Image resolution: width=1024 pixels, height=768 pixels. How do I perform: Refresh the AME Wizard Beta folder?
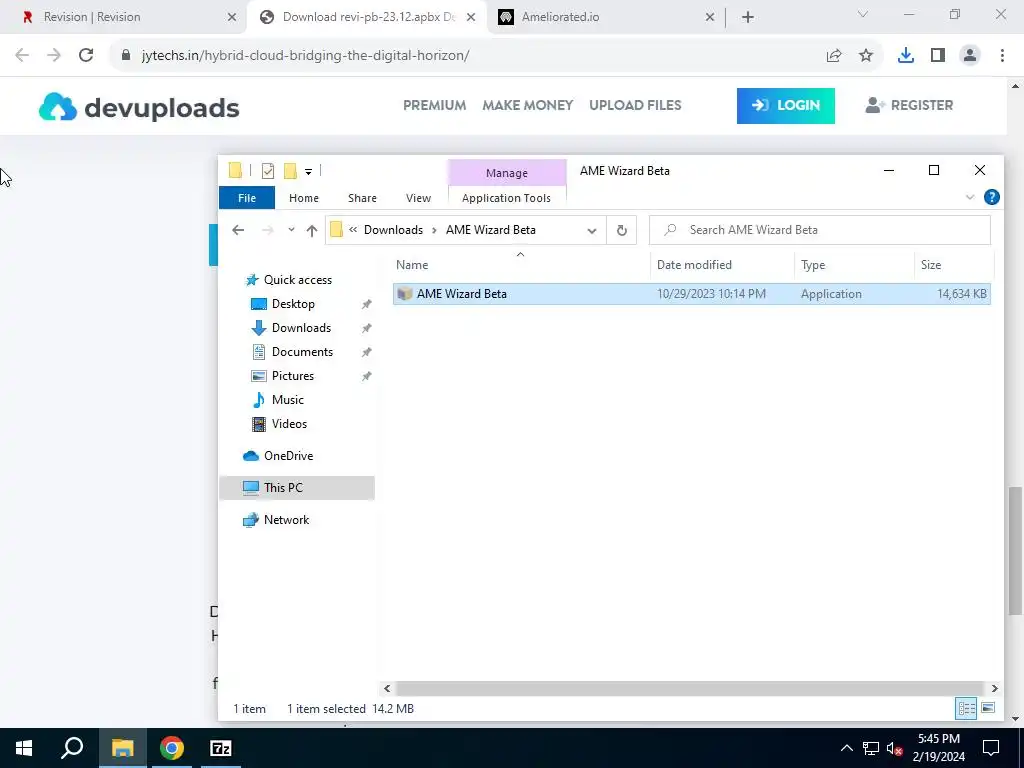[622, 230]
